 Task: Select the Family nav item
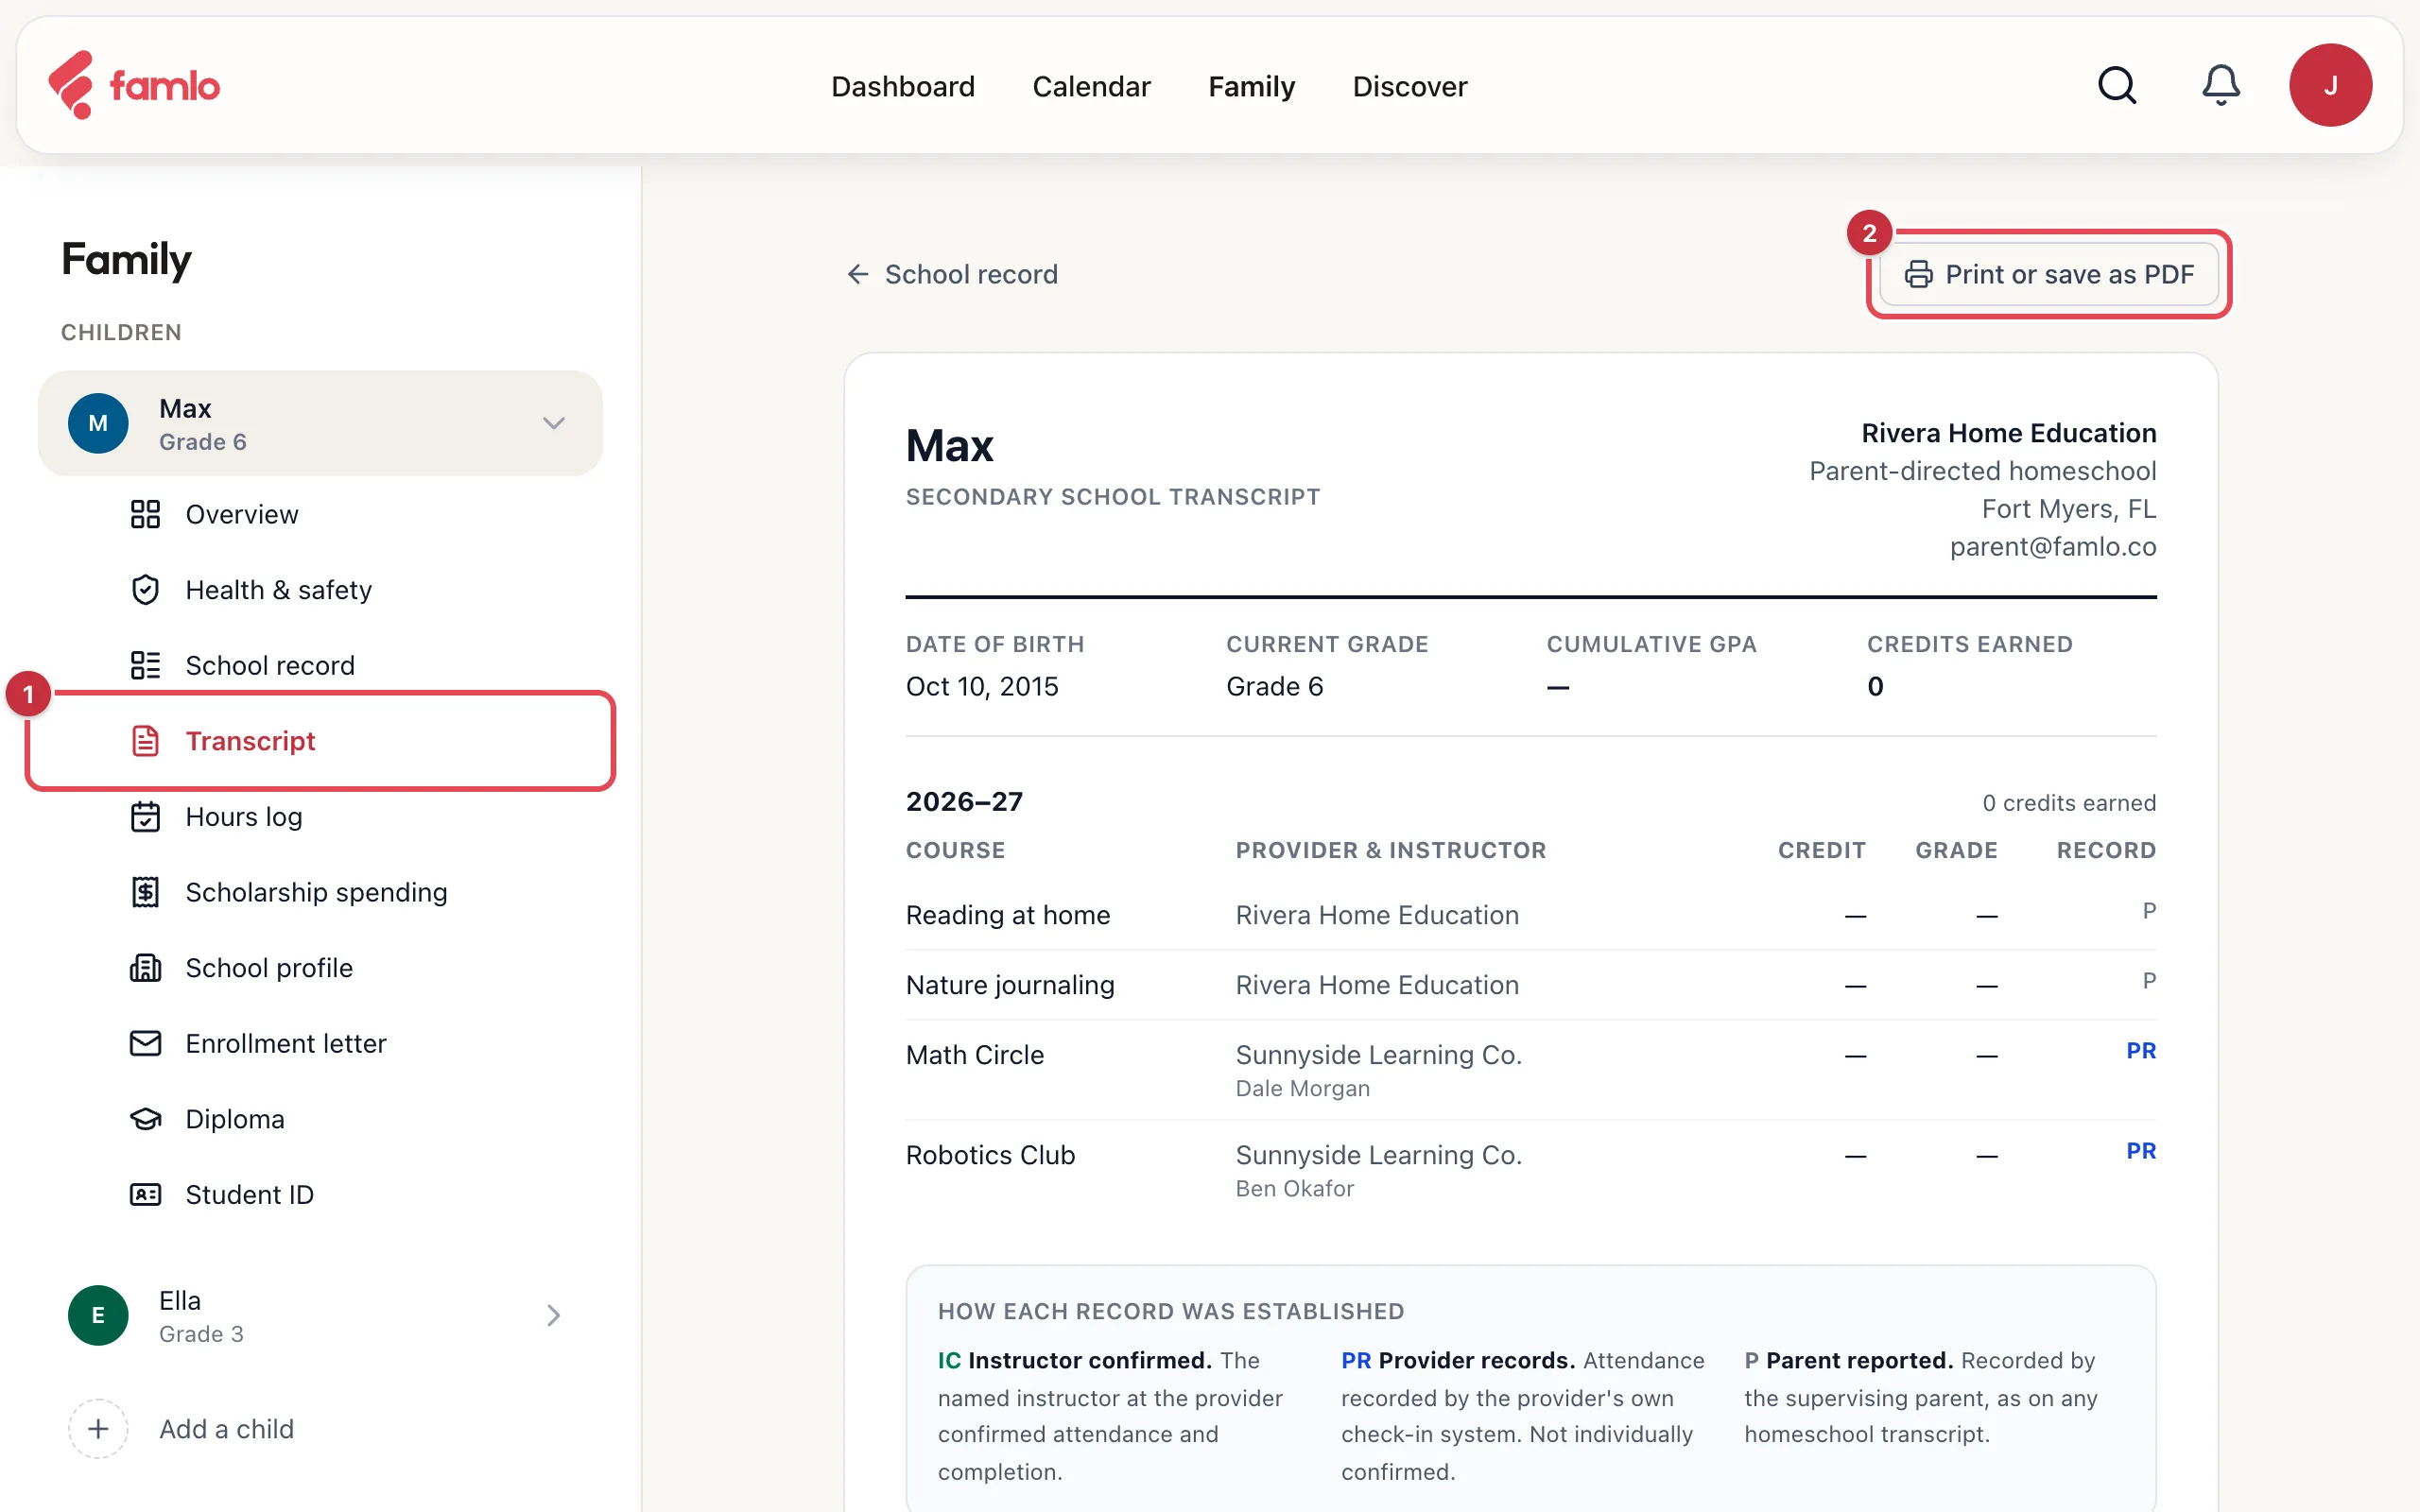pos(1251,87)
